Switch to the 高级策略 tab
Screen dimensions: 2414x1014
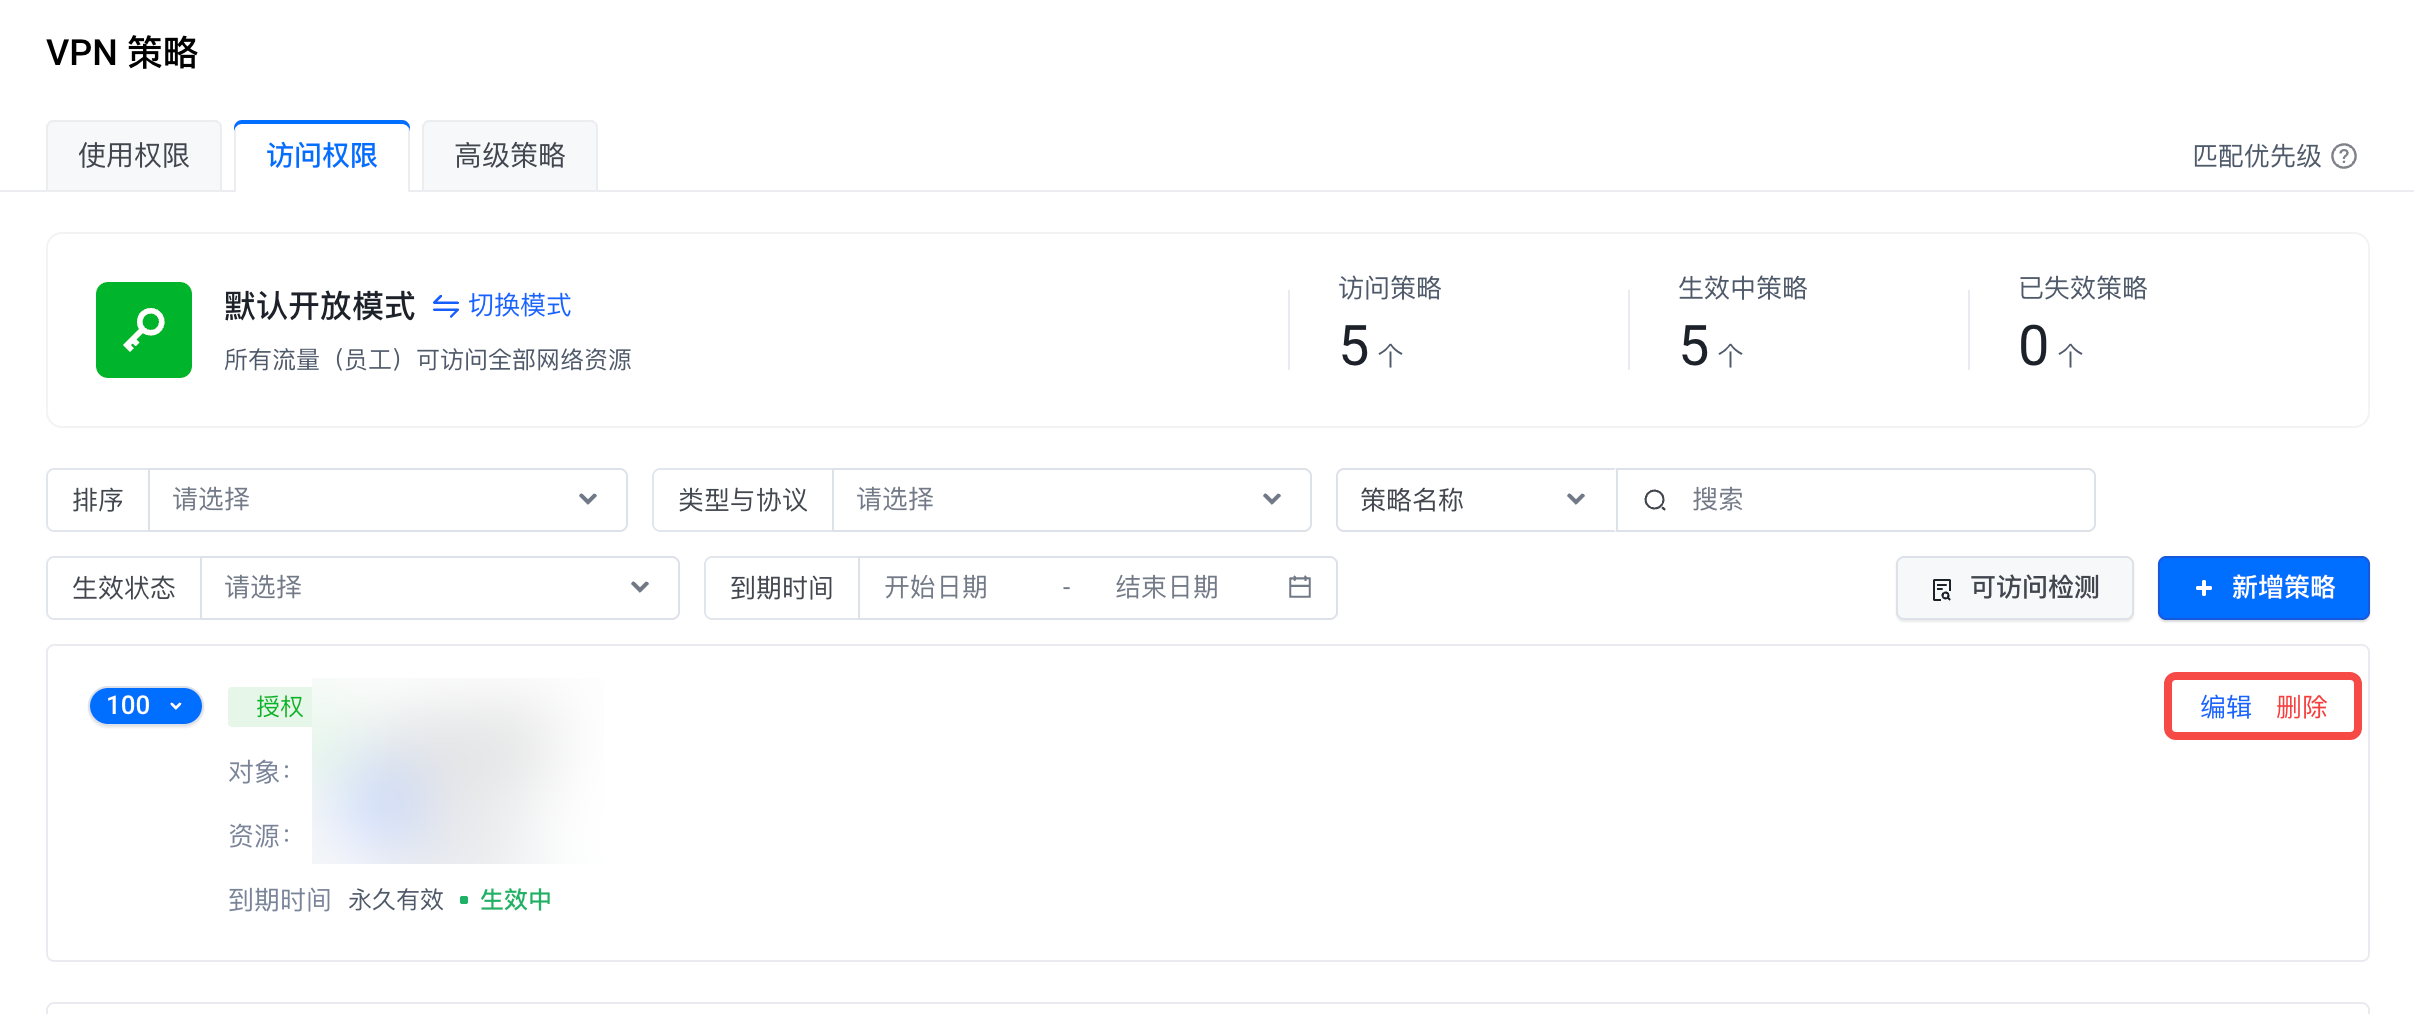tap(510, 156)
